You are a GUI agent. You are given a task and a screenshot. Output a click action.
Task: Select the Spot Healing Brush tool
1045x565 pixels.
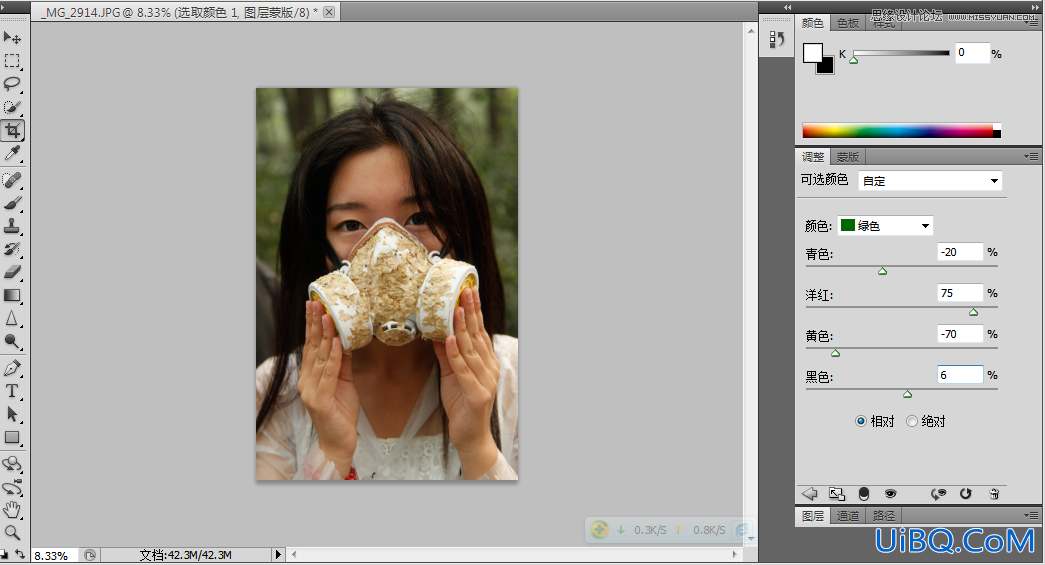12,180
